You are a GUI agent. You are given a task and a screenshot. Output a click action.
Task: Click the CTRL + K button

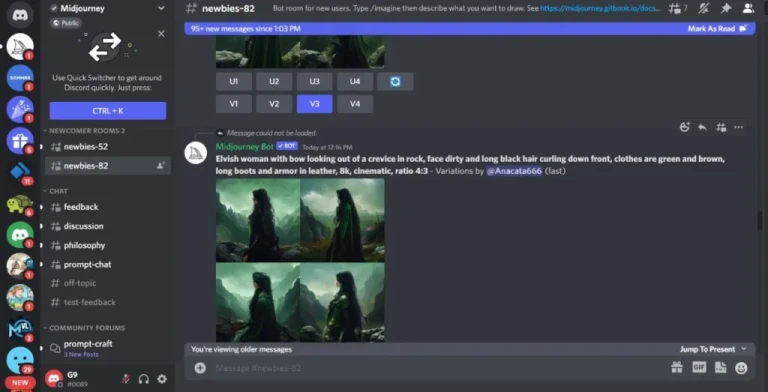point(108,111)
